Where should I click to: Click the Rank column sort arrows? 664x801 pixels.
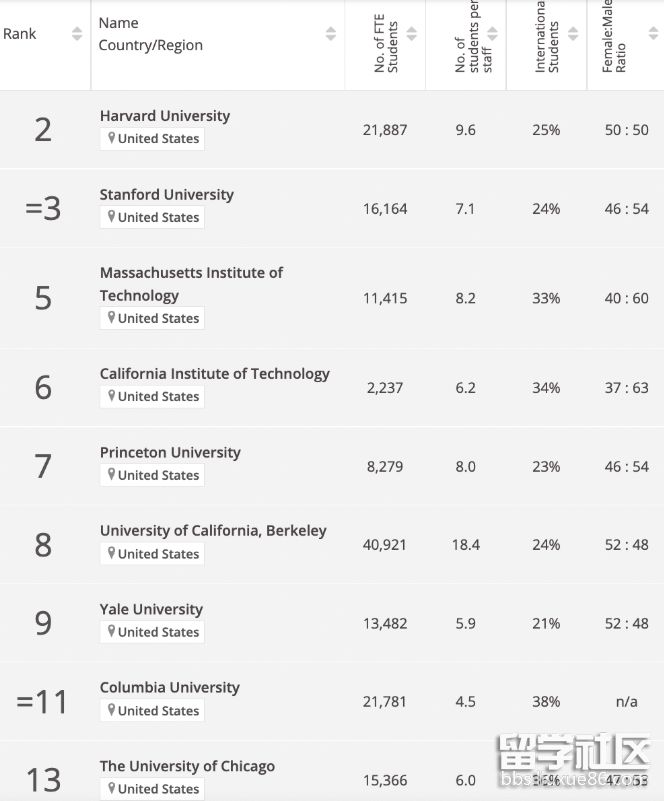[77, 34]
